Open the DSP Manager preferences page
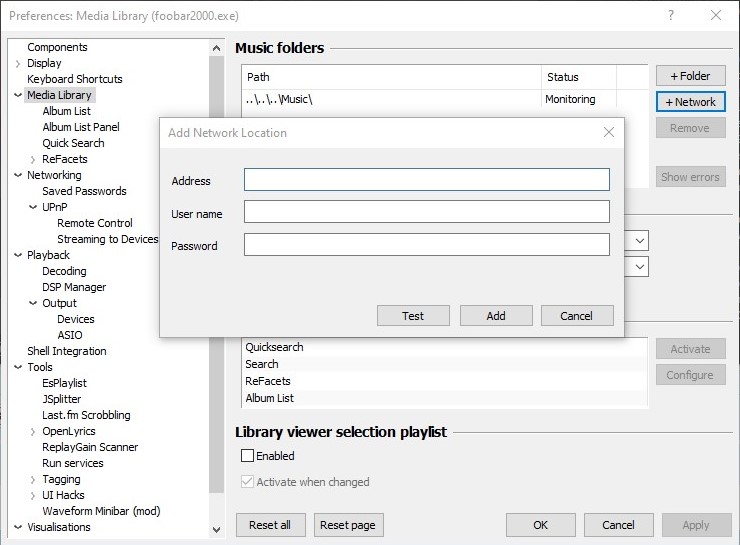Screen dimensions: 740x545 [73, 287]
